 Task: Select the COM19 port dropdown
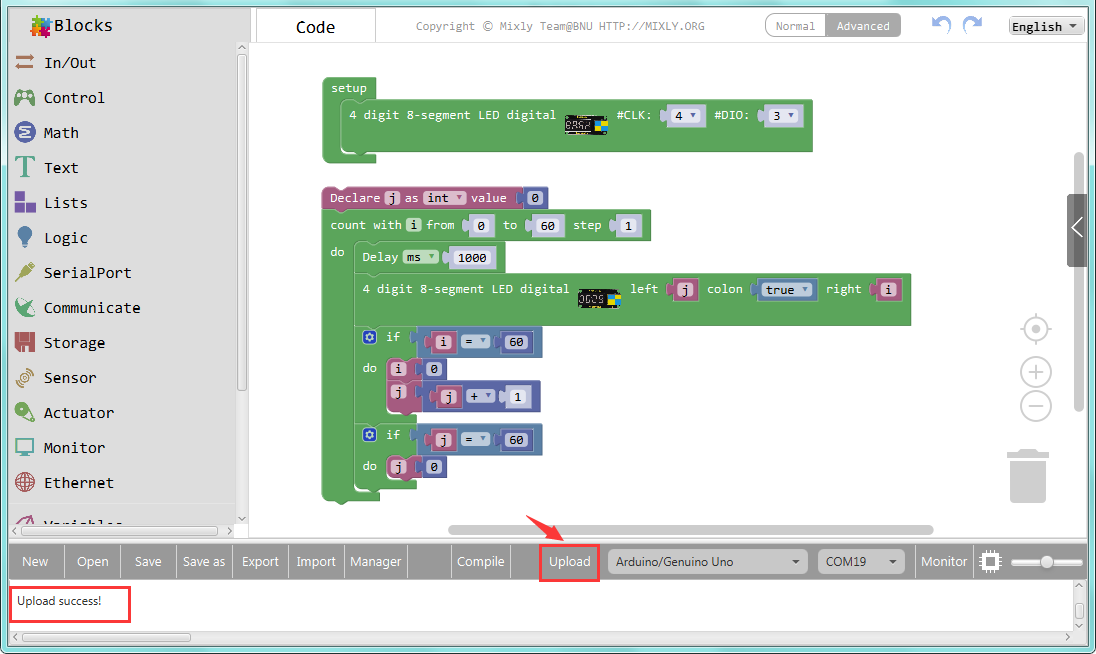pyautogui.click(x=860, y=561)
